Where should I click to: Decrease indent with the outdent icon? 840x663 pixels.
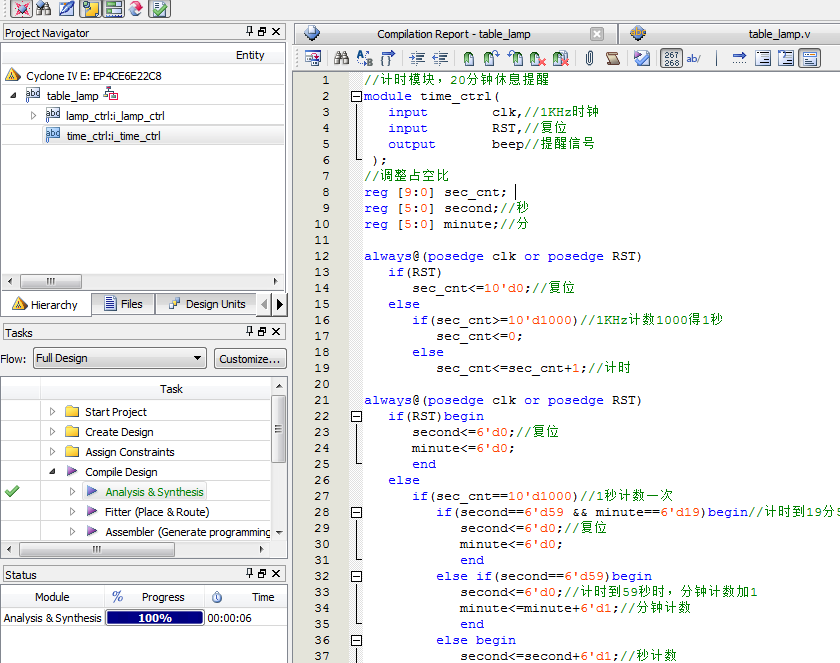coord(440,58)
